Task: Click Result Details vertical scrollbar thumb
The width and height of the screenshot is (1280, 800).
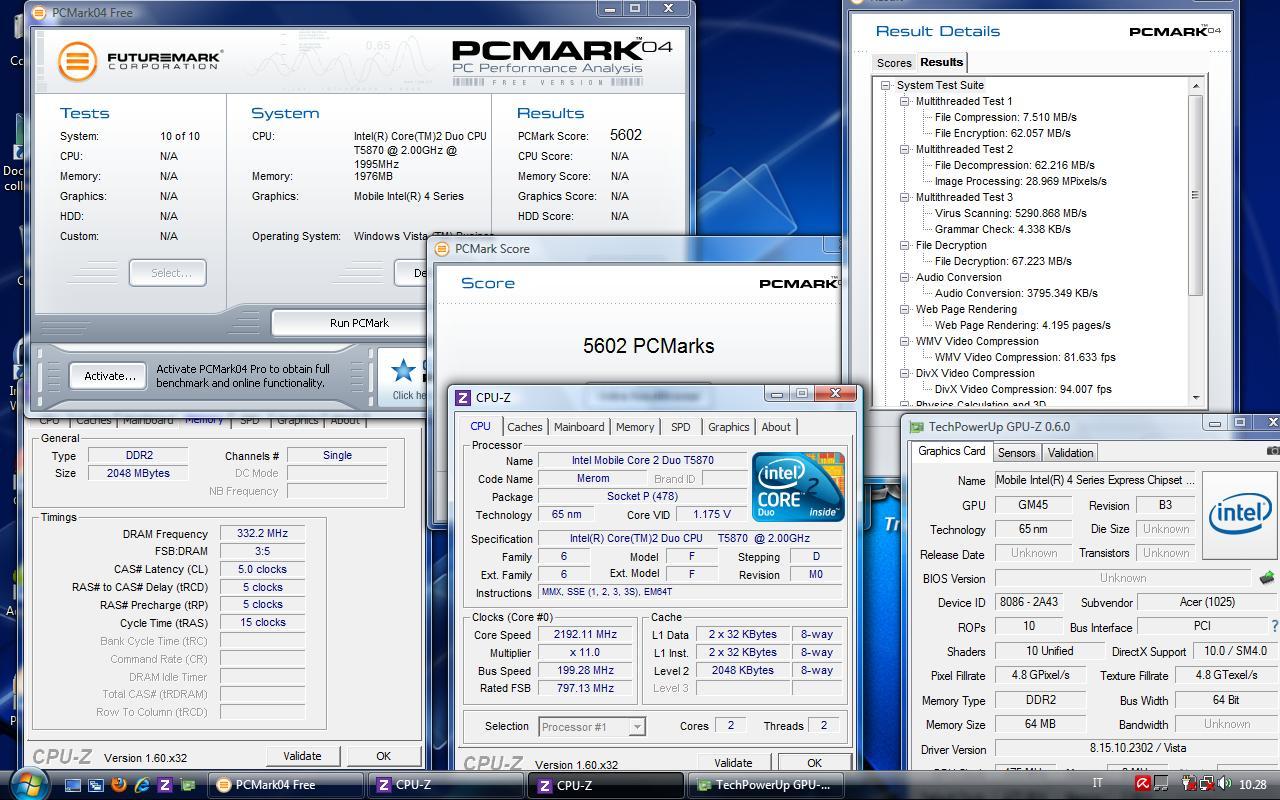Action: point(1196,196)
